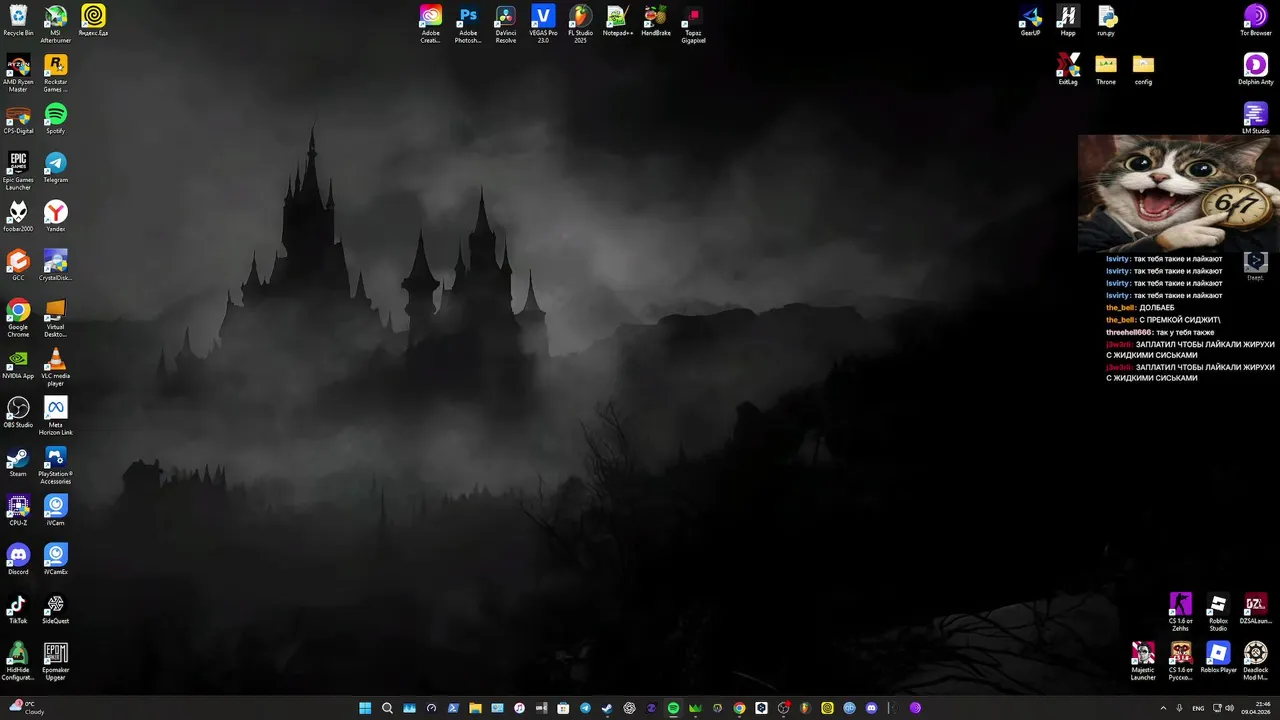The height and width of the screenshot is (720, 1280).
Task: Open the DaVinci Resolve shortcut
Action: tap(506, 24)
